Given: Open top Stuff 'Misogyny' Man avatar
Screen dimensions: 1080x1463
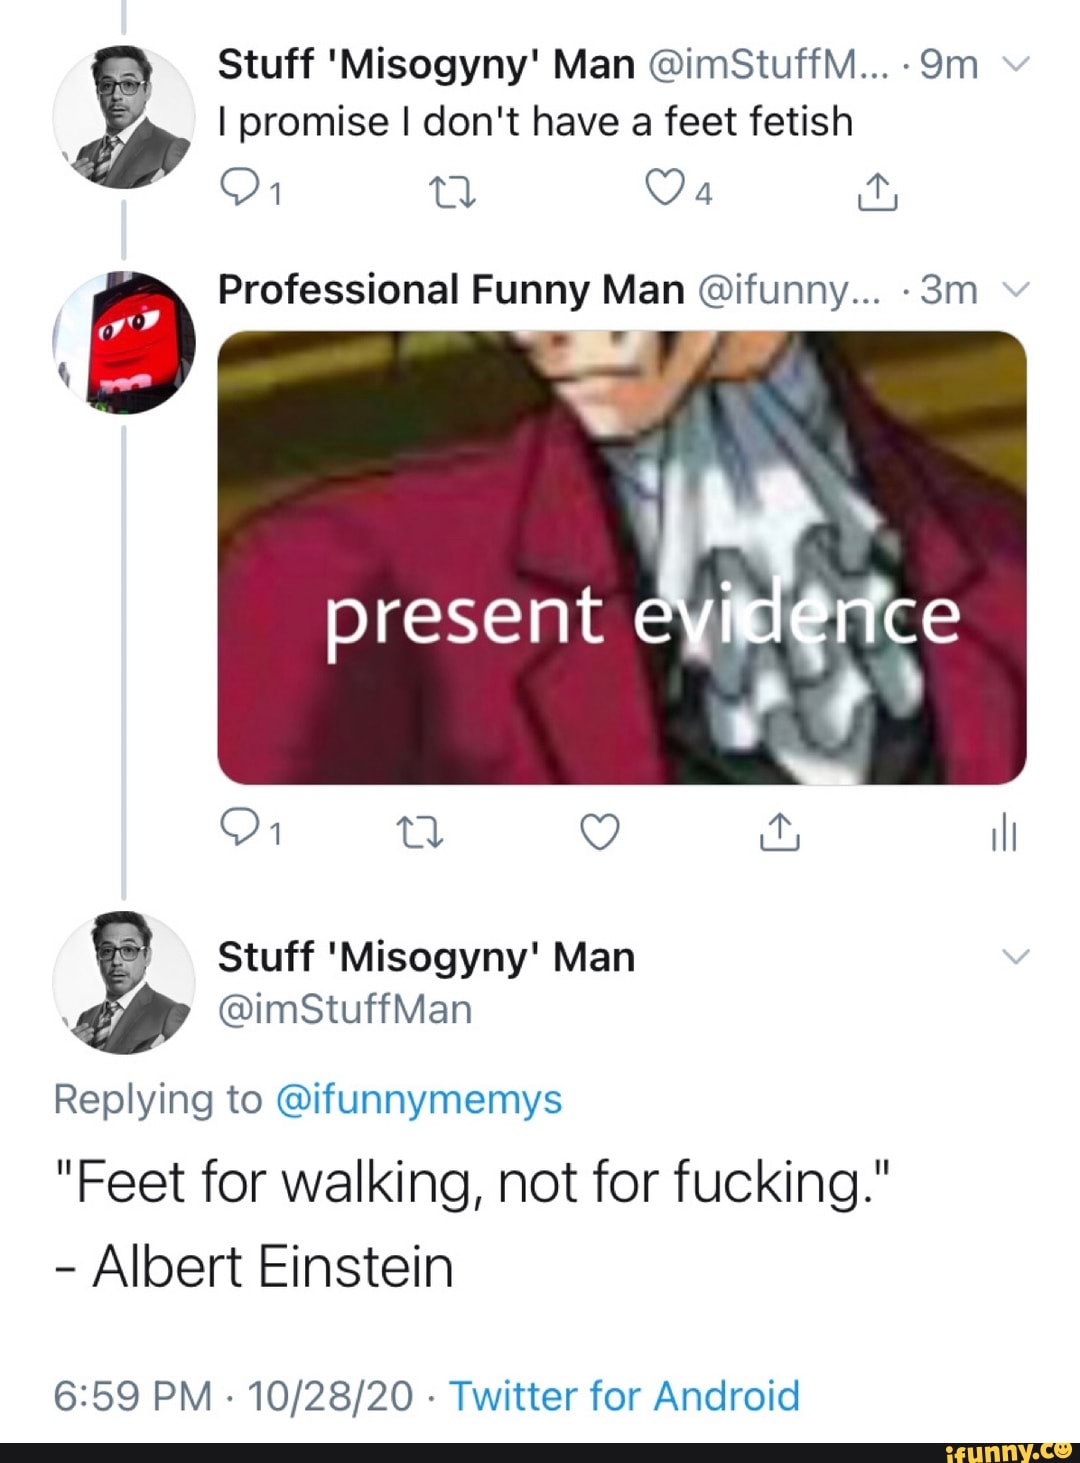Looking at the screenshot, I should pos(124,117).
